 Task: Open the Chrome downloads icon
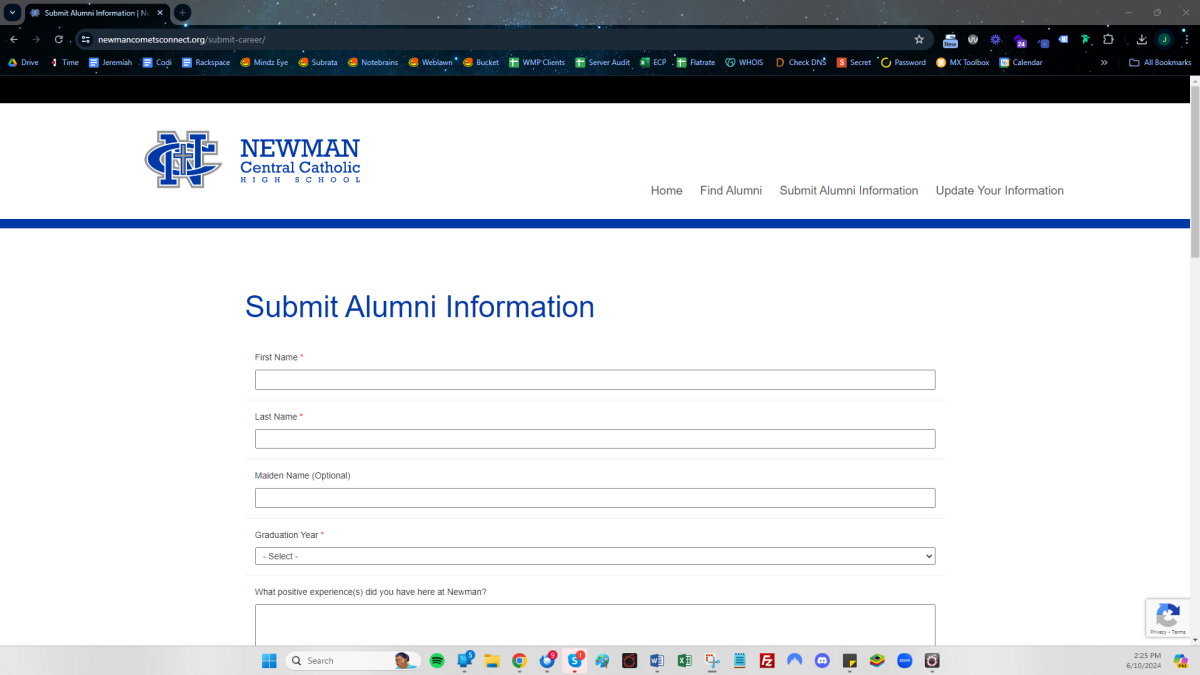(1141, 39)
